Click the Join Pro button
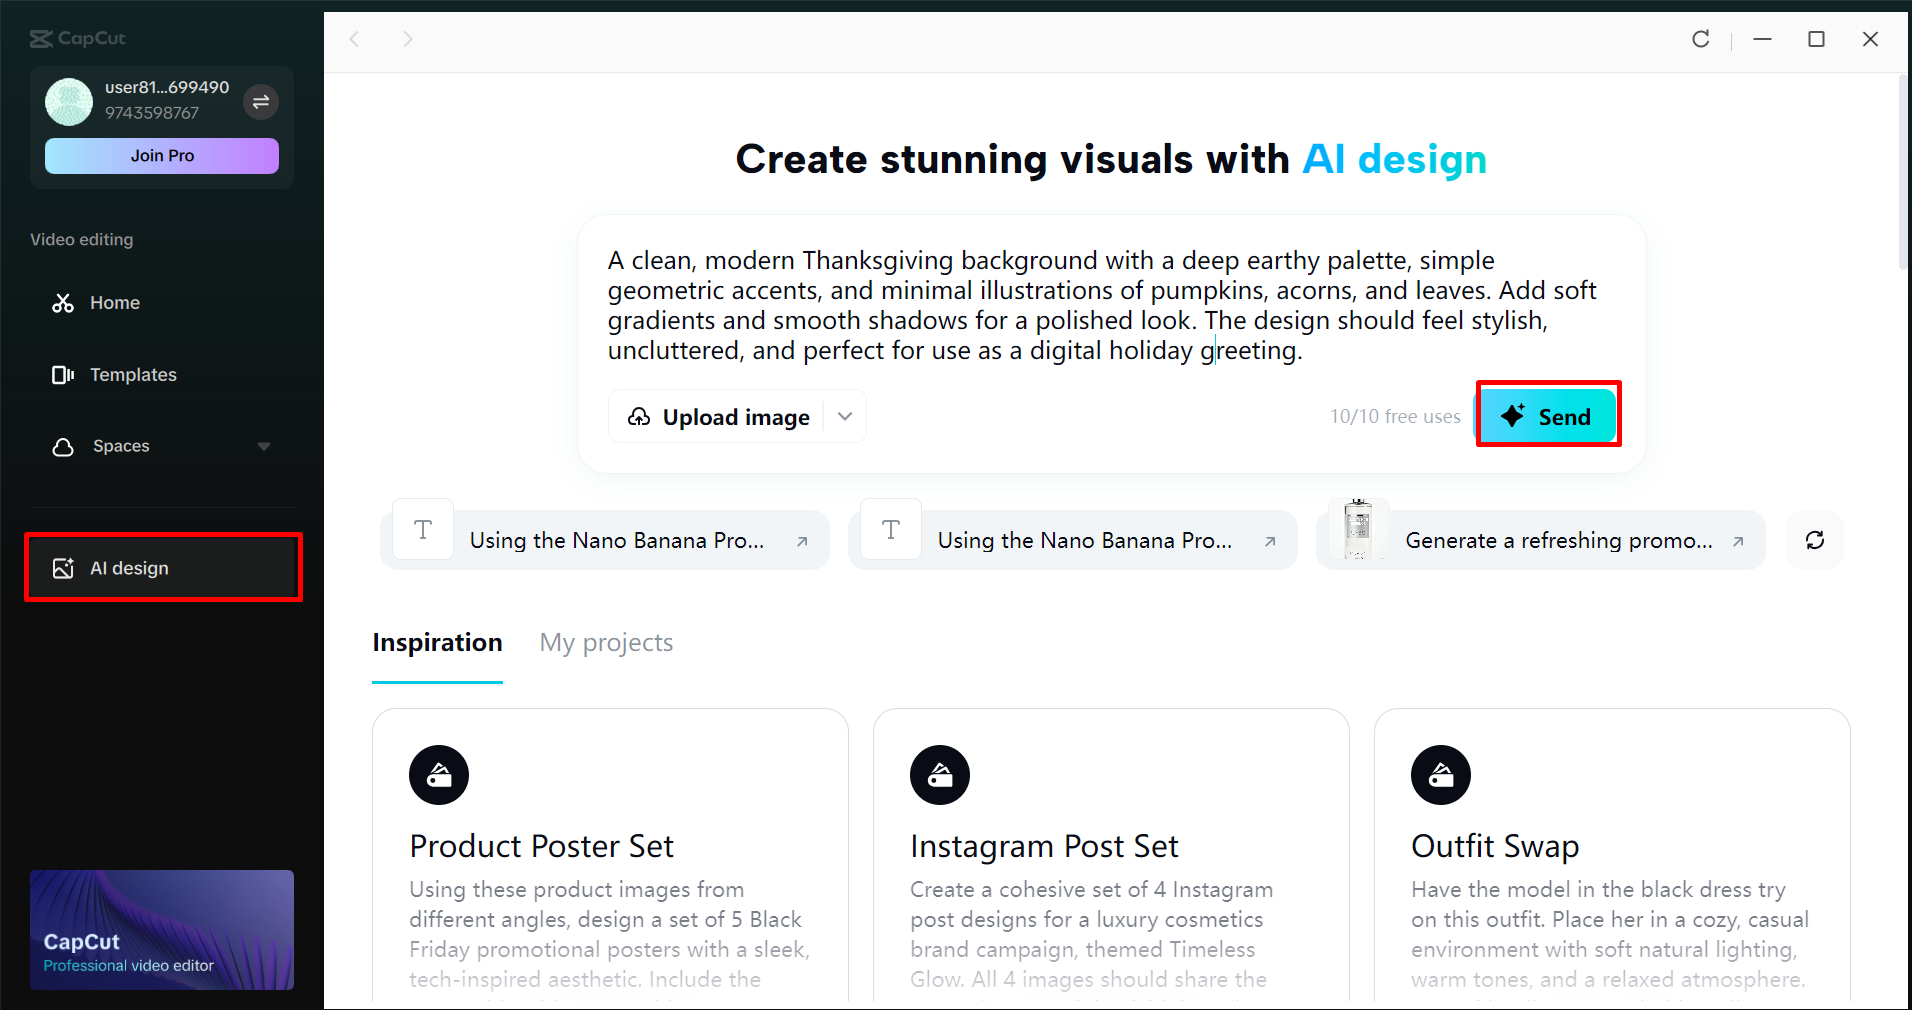This screenshot has height=1010, width=1912. coord(162,156)
